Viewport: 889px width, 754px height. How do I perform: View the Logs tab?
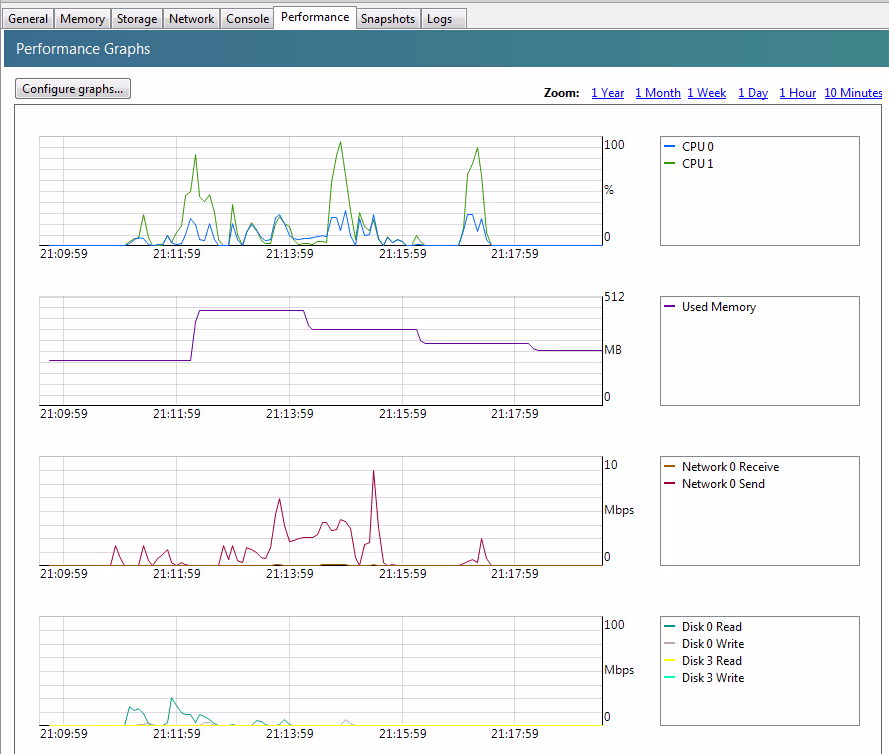(x=439, y=19)
